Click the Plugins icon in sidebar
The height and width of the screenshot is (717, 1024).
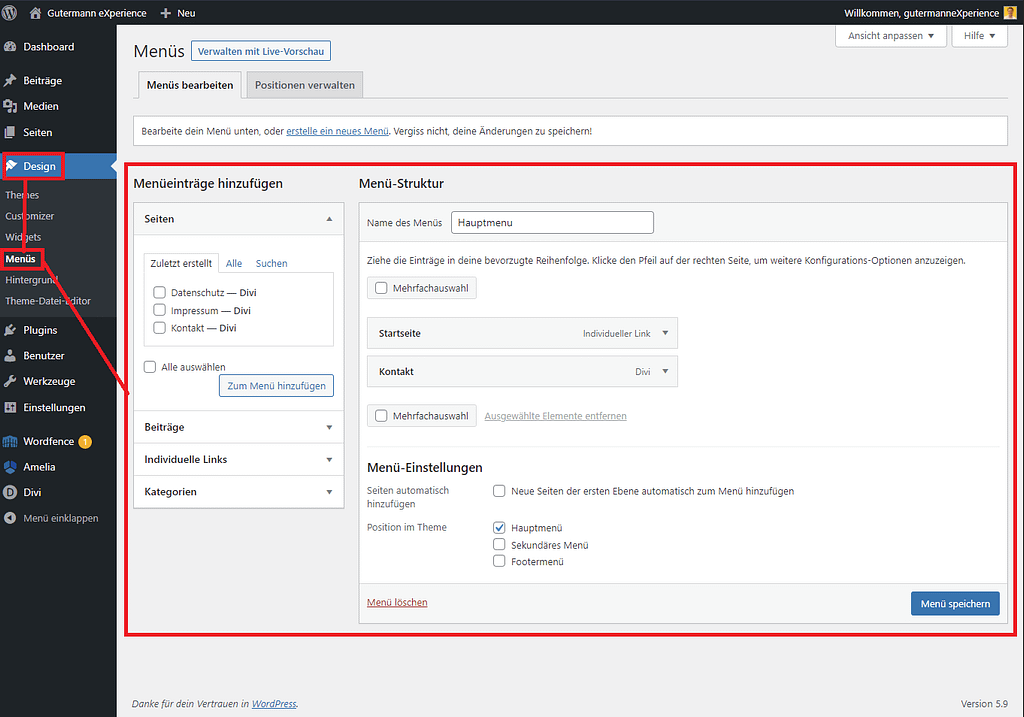click(11, 330)
